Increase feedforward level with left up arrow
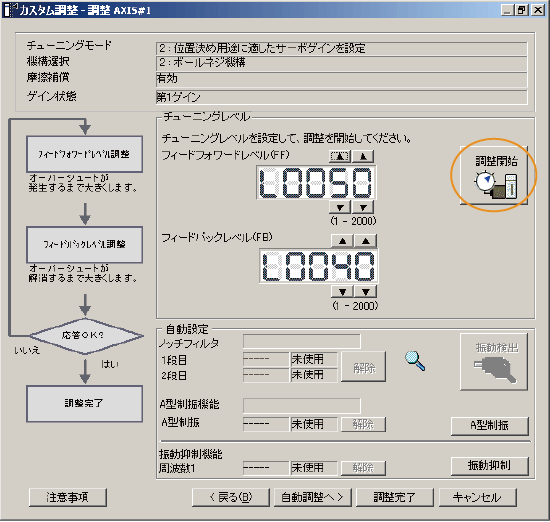 tap(340, 156)
